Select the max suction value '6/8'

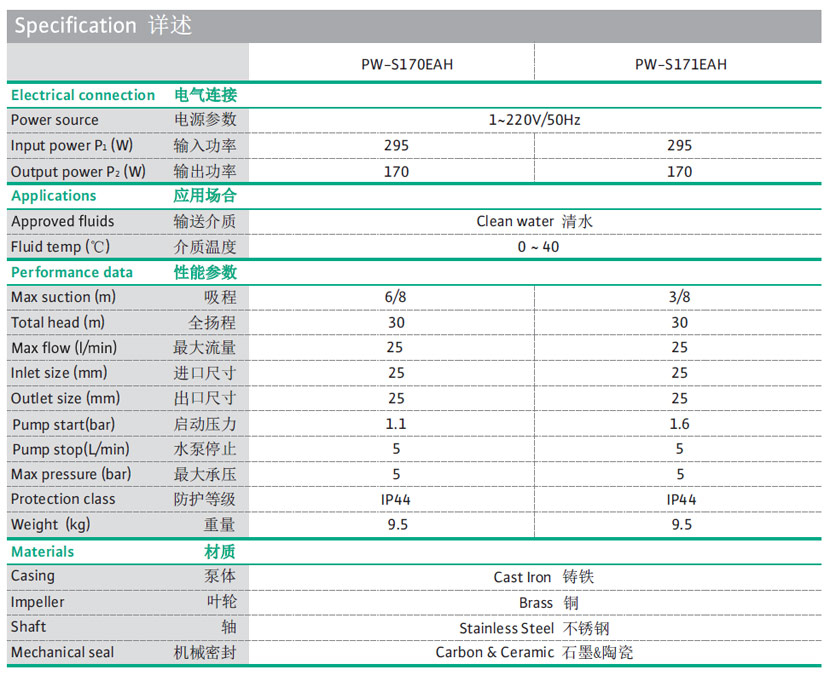tap(395, 297)
